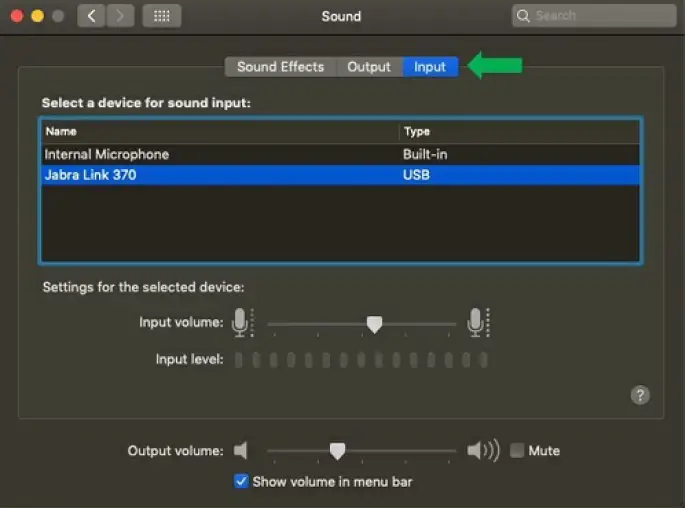This screenshot has height=508, width=685.
Task: Click the quiet speaker icon by output volume
Action: click(241, 450)
